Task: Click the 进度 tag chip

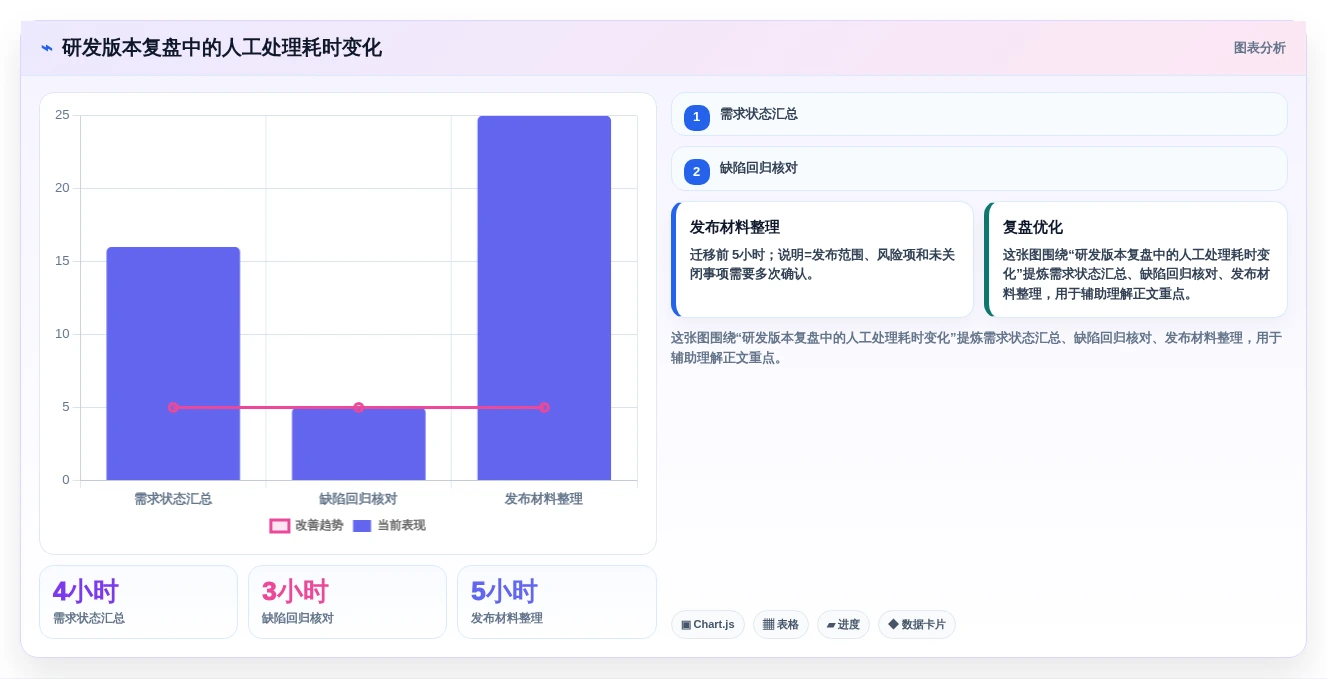Action: pyautogui.click(x=843, y=624)
